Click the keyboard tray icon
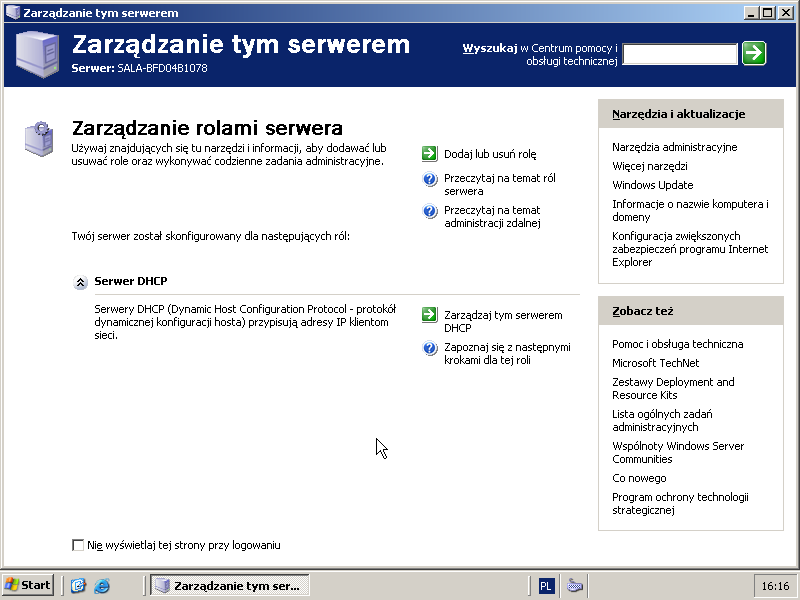The height and width of the screenshot is (600, 800). [x=574, y=586]
